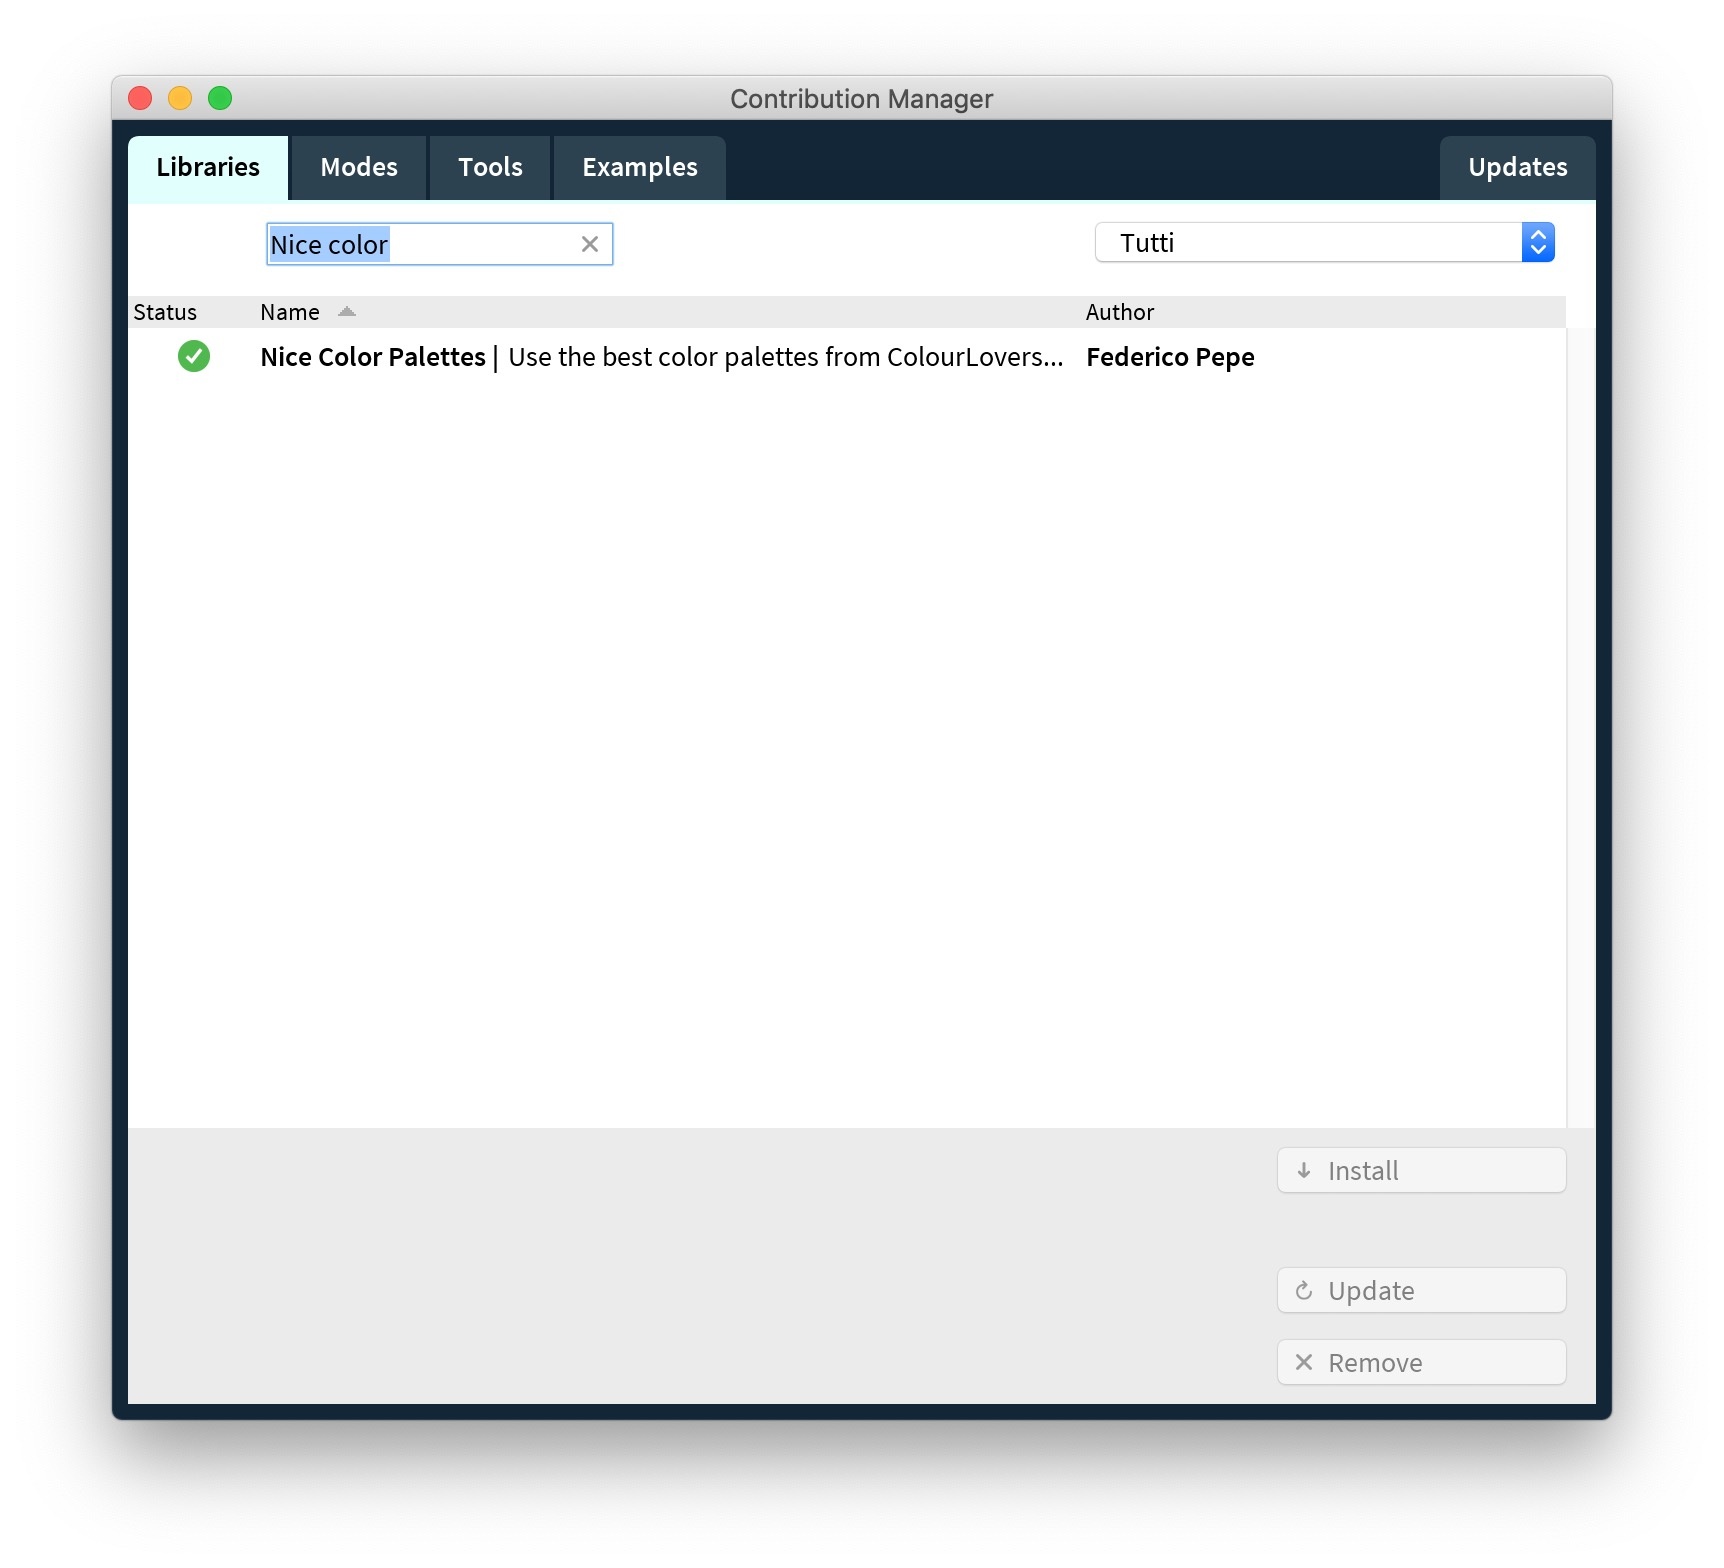Sort by the Status column header
Screen dimensions: 1724x1568
point(165,312)
